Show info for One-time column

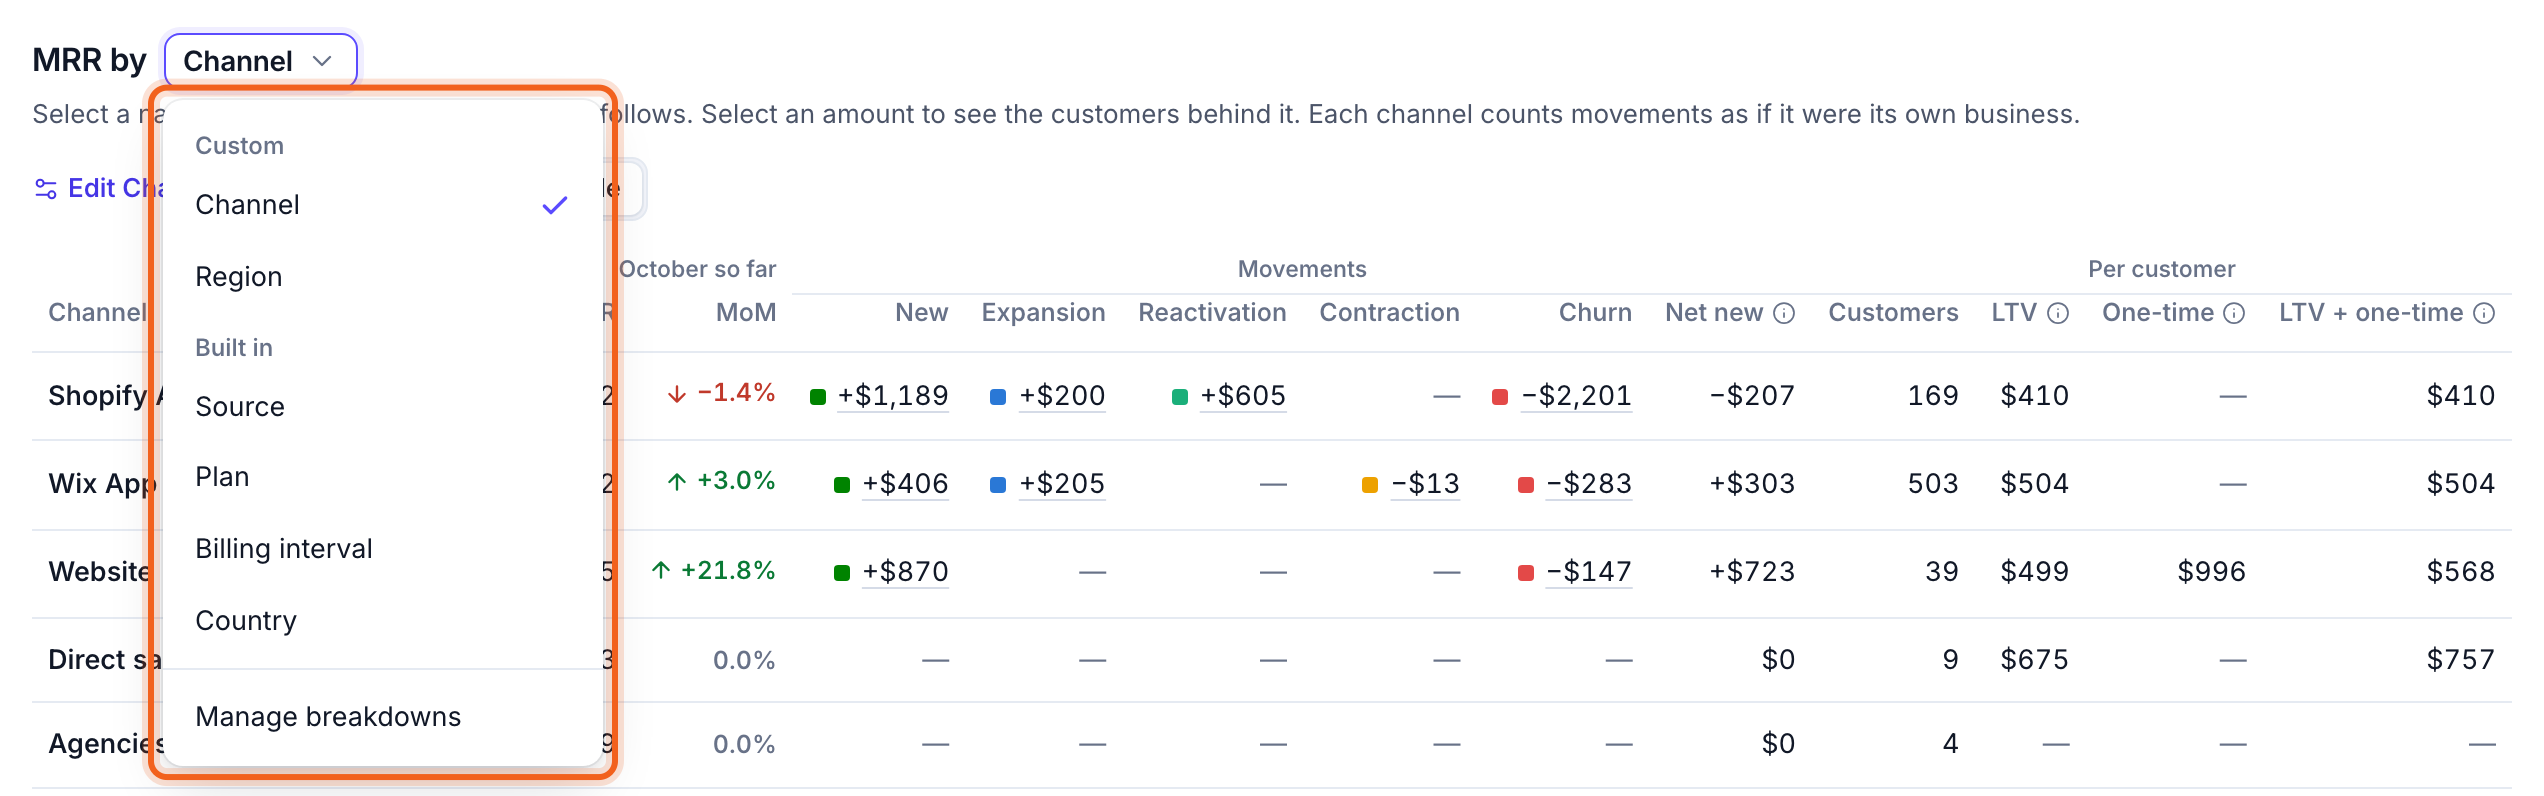point(2234,314)
